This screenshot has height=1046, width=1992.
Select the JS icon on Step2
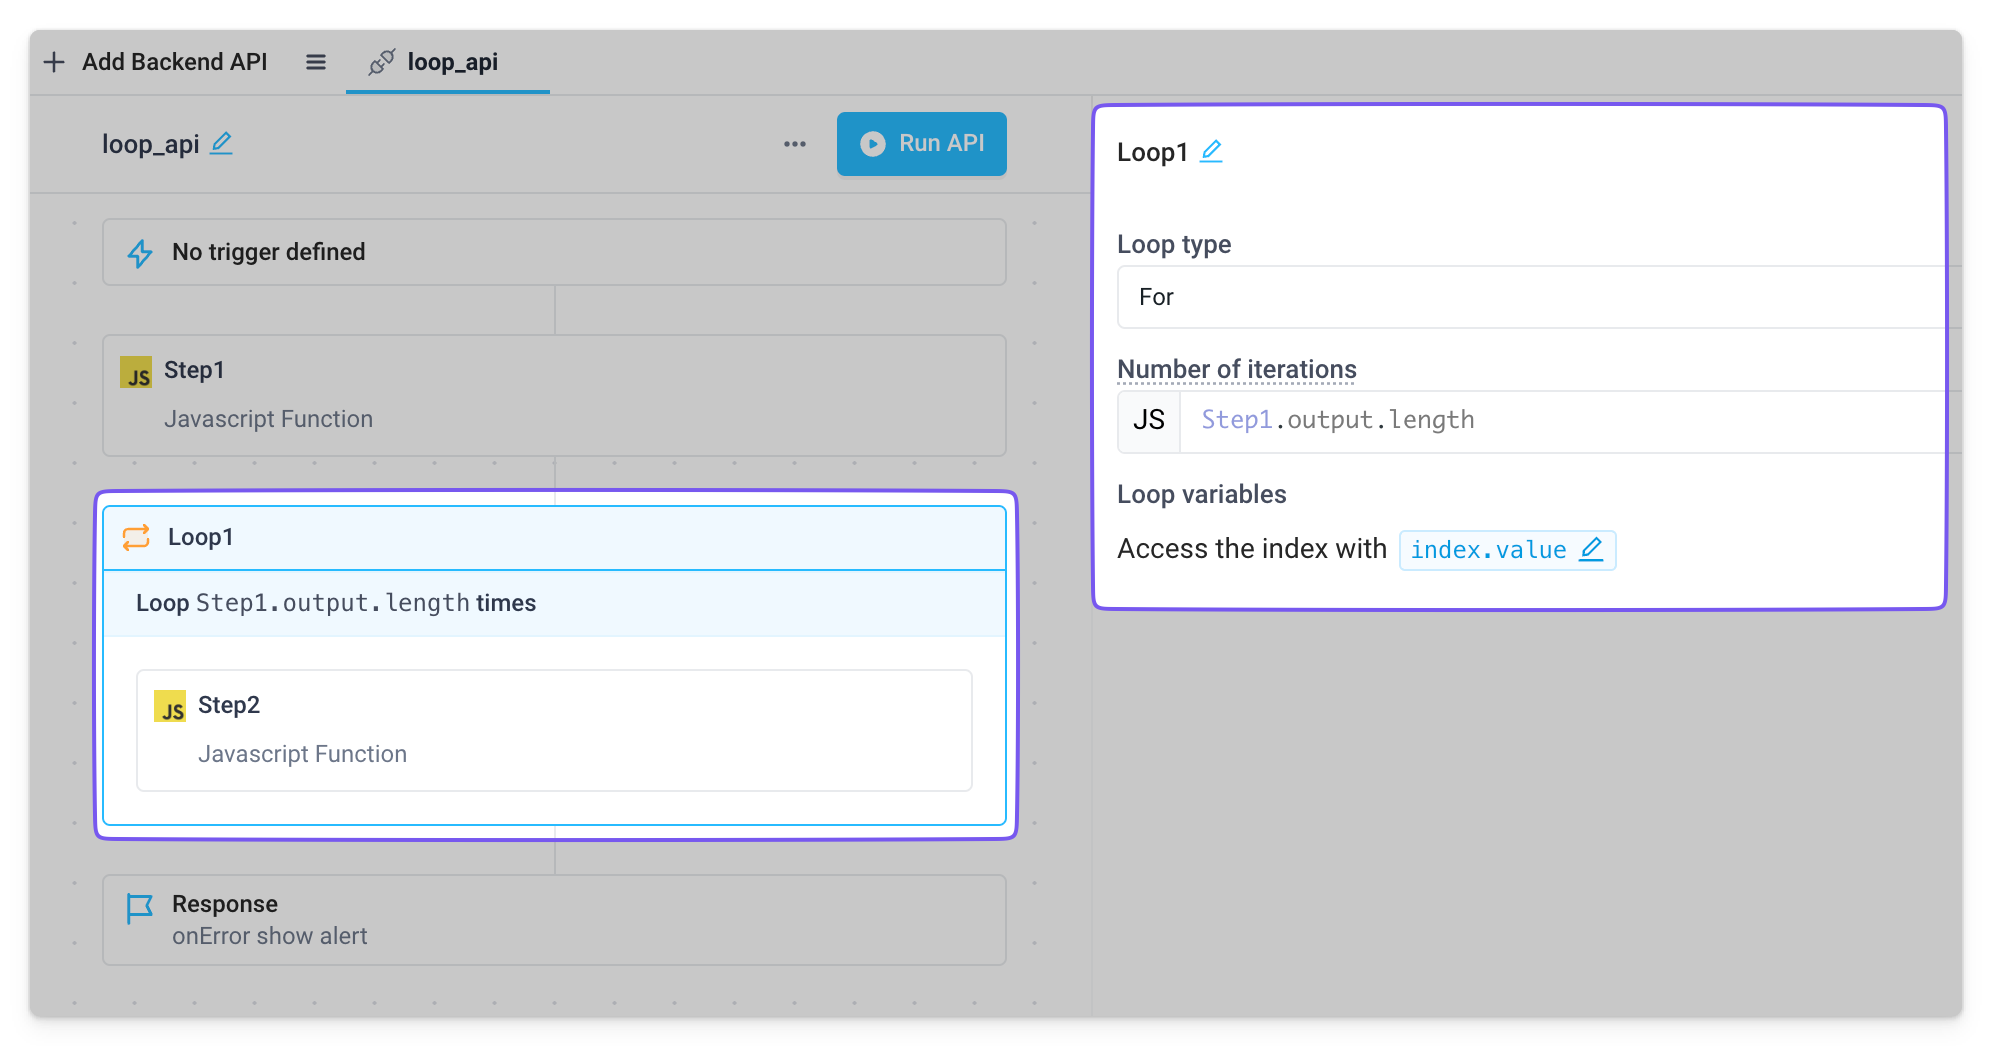coord(170,707)
